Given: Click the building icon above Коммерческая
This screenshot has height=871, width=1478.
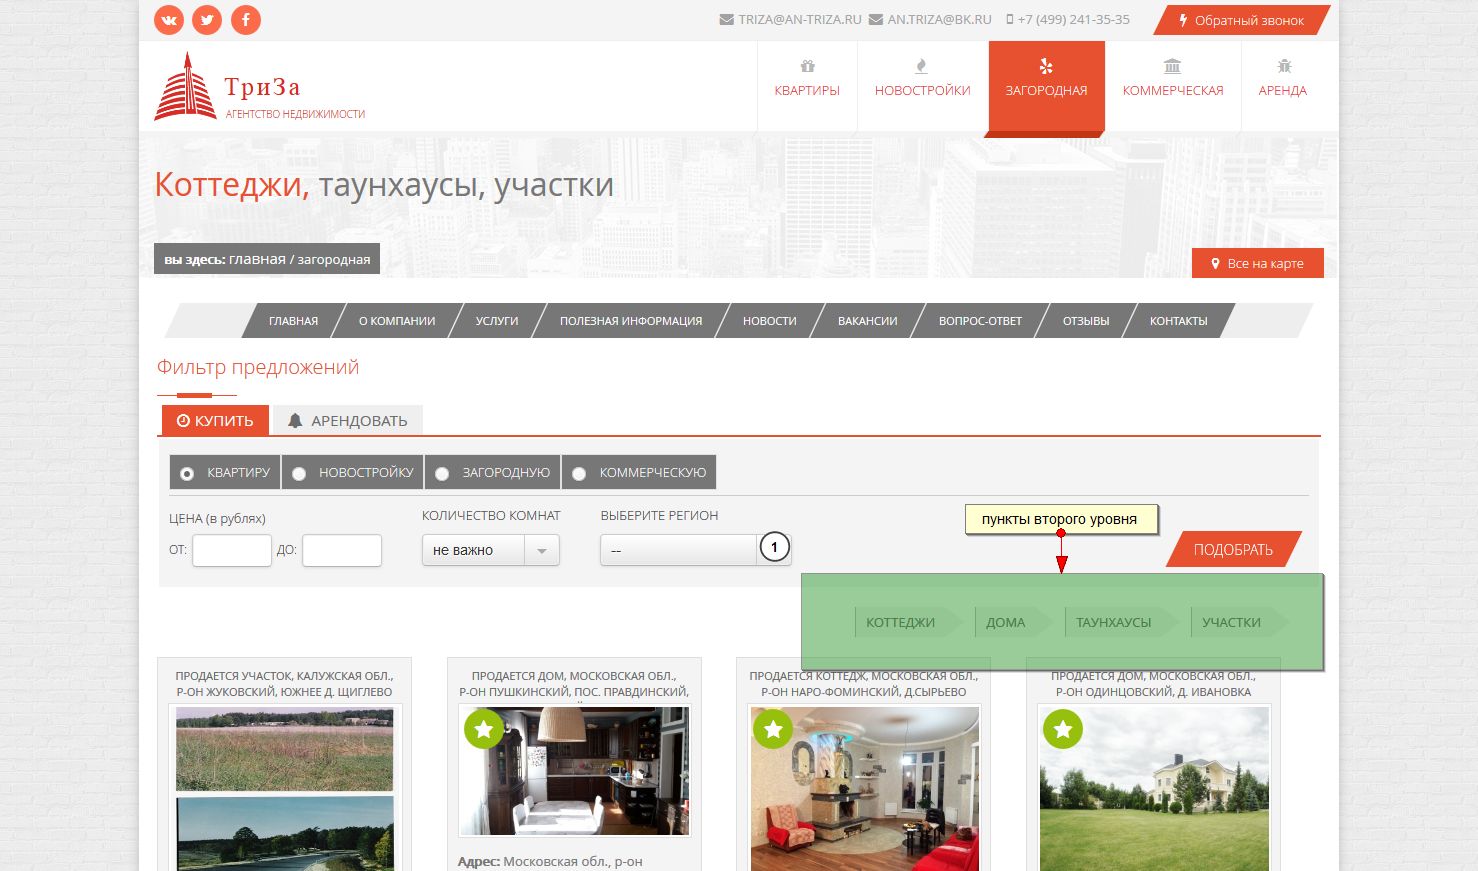Looking at the screenshot, I should coord(1172,66).
